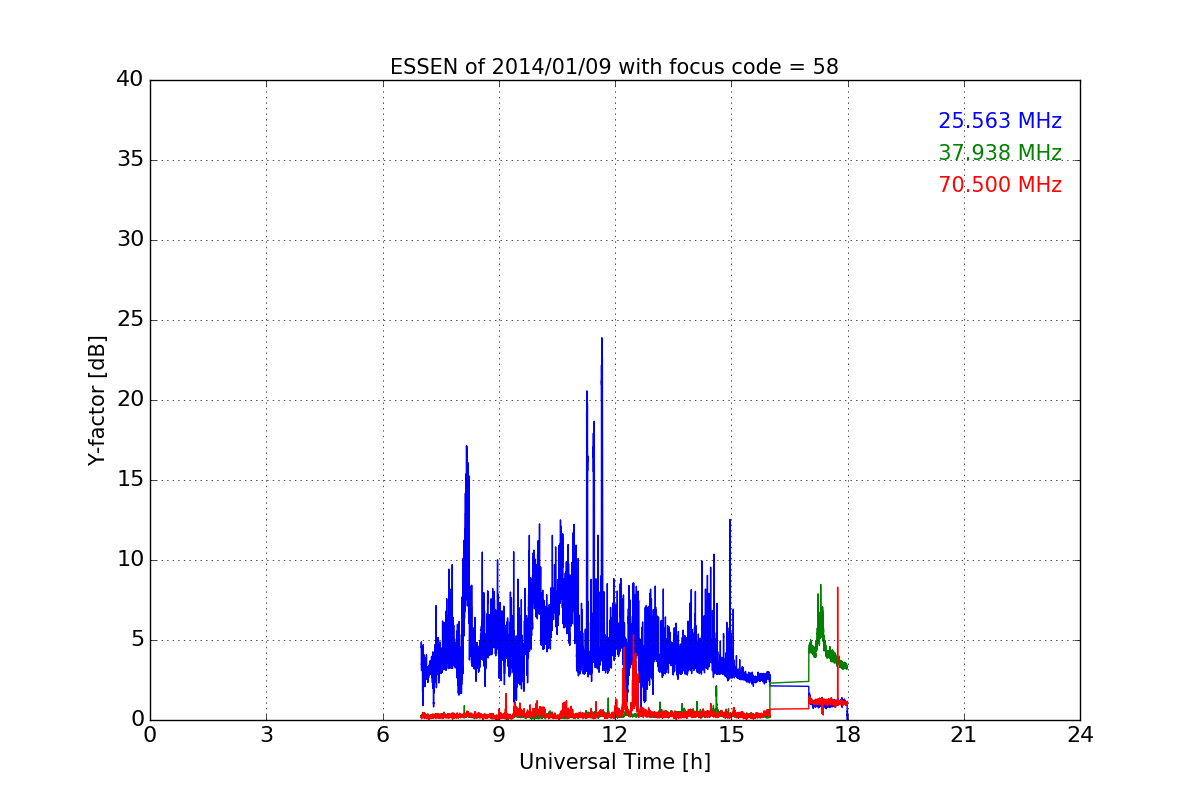
Task: Click the x-axis tick label 9
Action: click(x=498, y=735)
